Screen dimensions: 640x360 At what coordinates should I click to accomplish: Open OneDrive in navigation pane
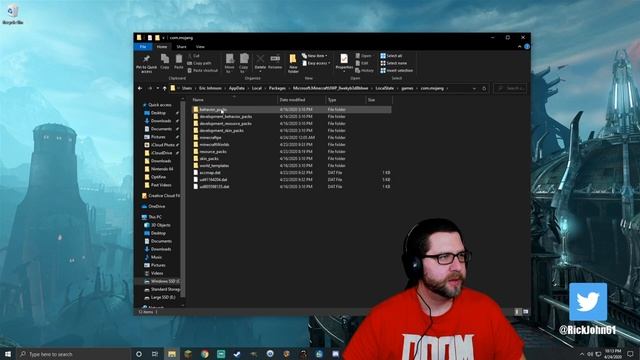tap(156, 207)
